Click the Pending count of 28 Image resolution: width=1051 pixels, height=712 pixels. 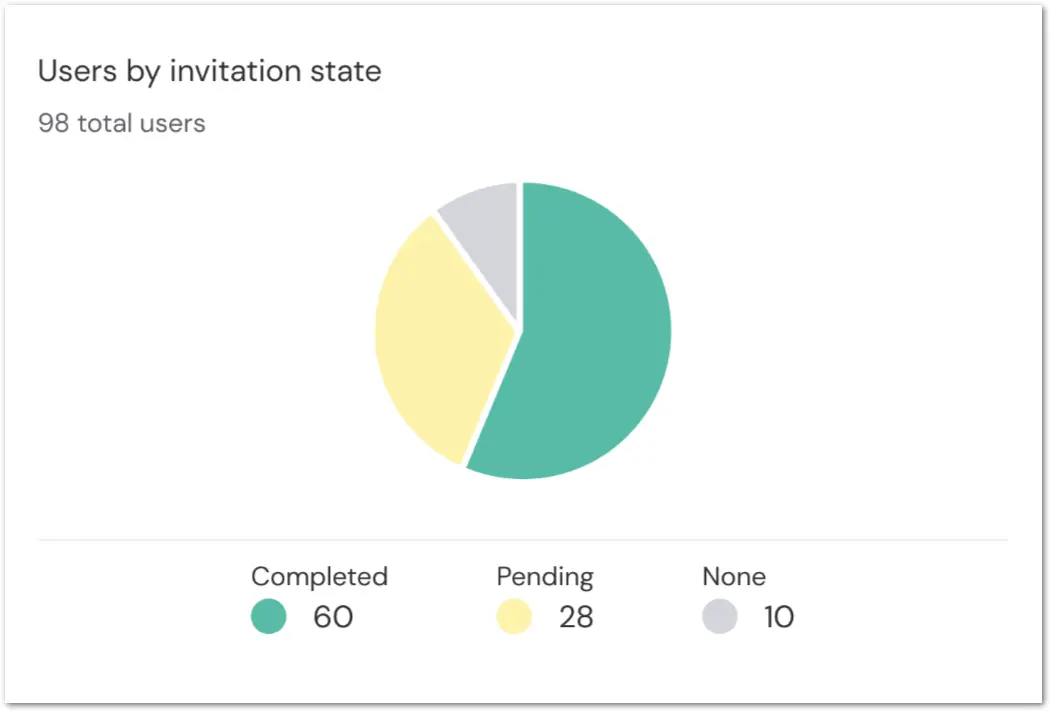pyautogui.click(x=576, y=617)
